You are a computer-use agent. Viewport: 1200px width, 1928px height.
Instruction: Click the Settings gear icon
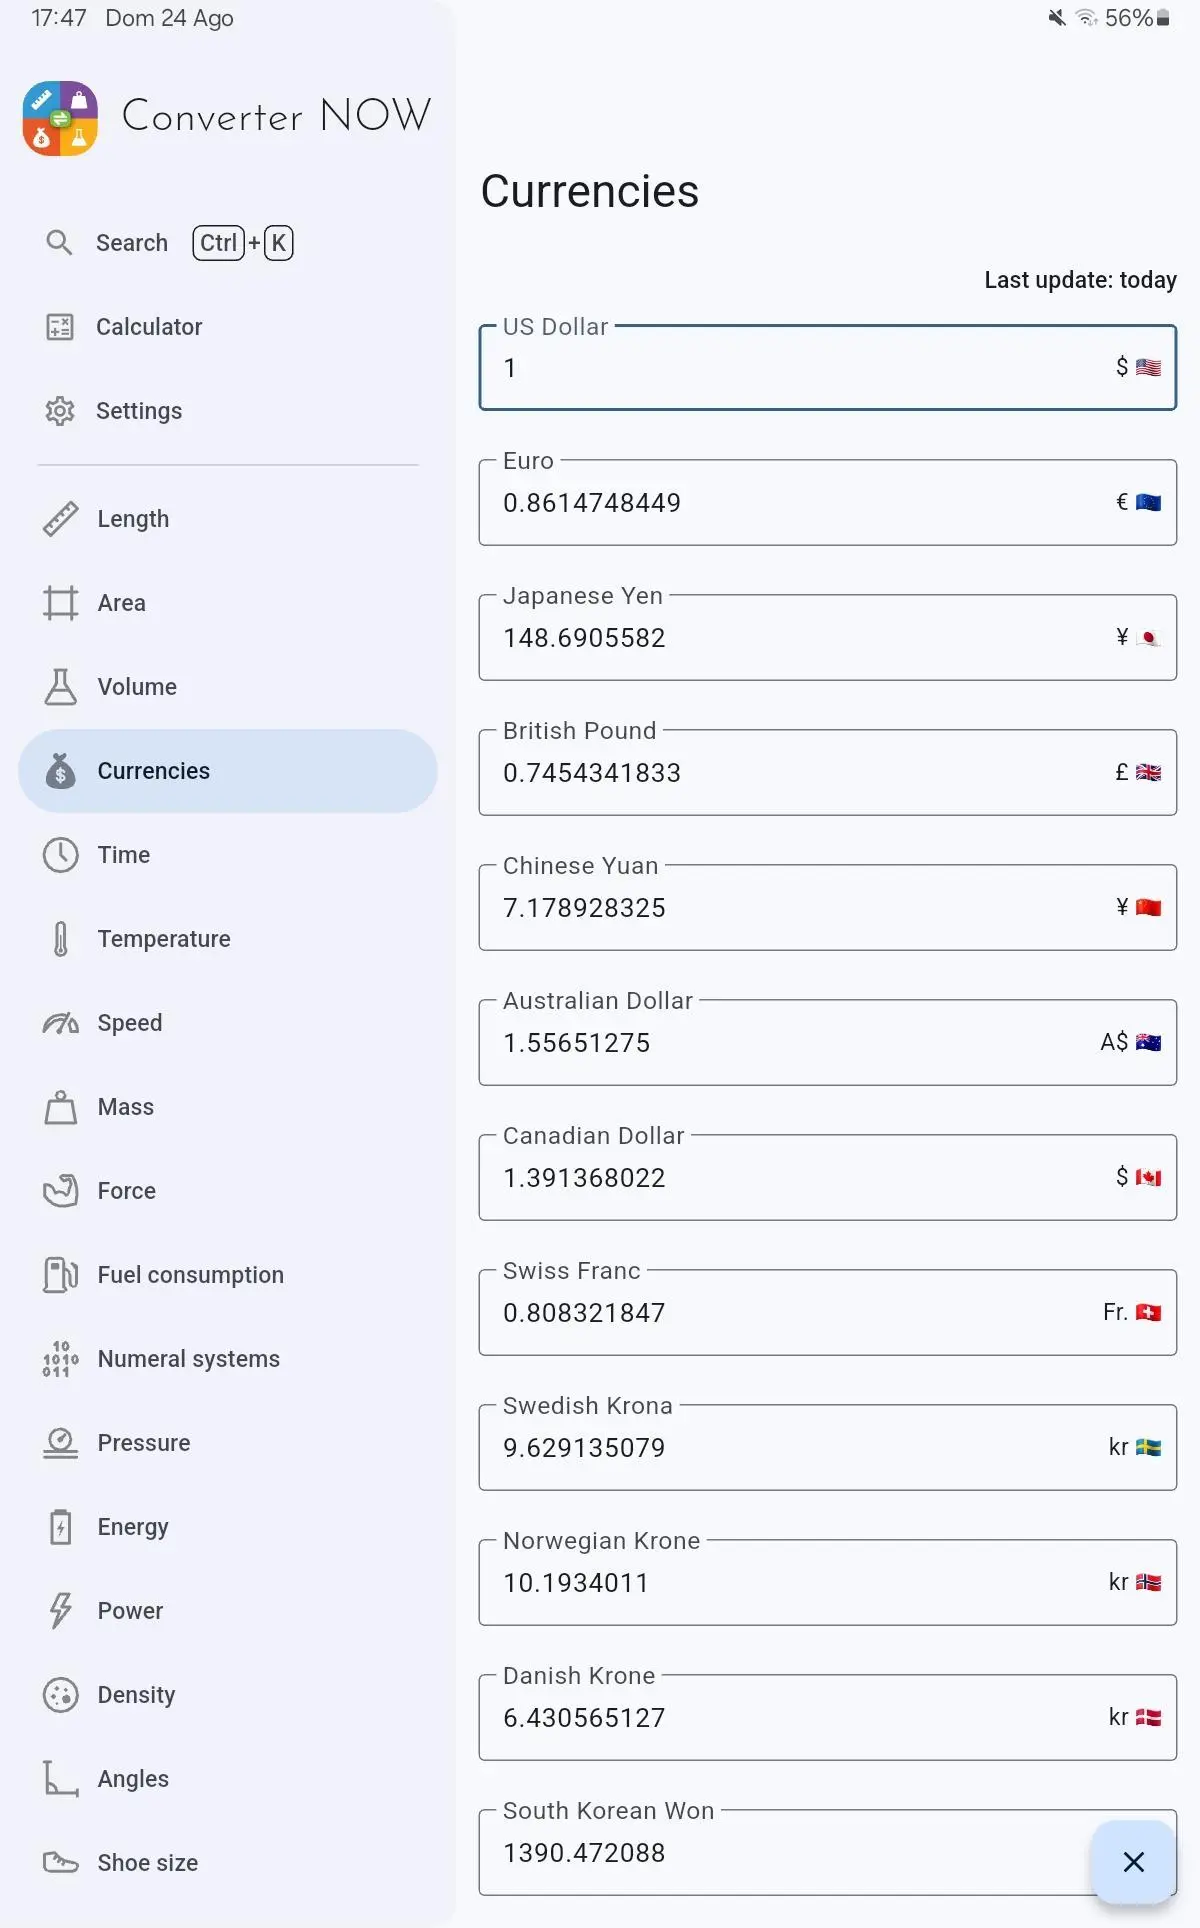coord(60,411)
